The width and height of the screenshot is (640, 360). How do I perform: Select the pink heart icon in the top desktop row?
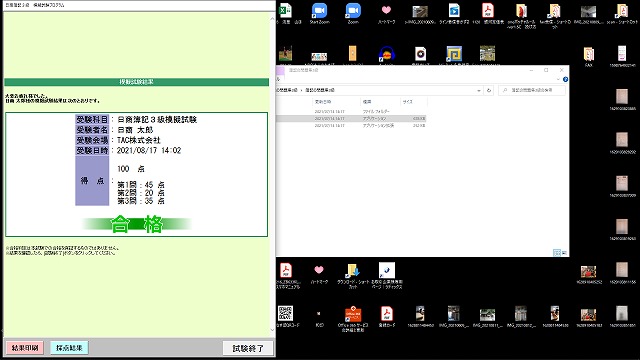(x=386, y=10)
